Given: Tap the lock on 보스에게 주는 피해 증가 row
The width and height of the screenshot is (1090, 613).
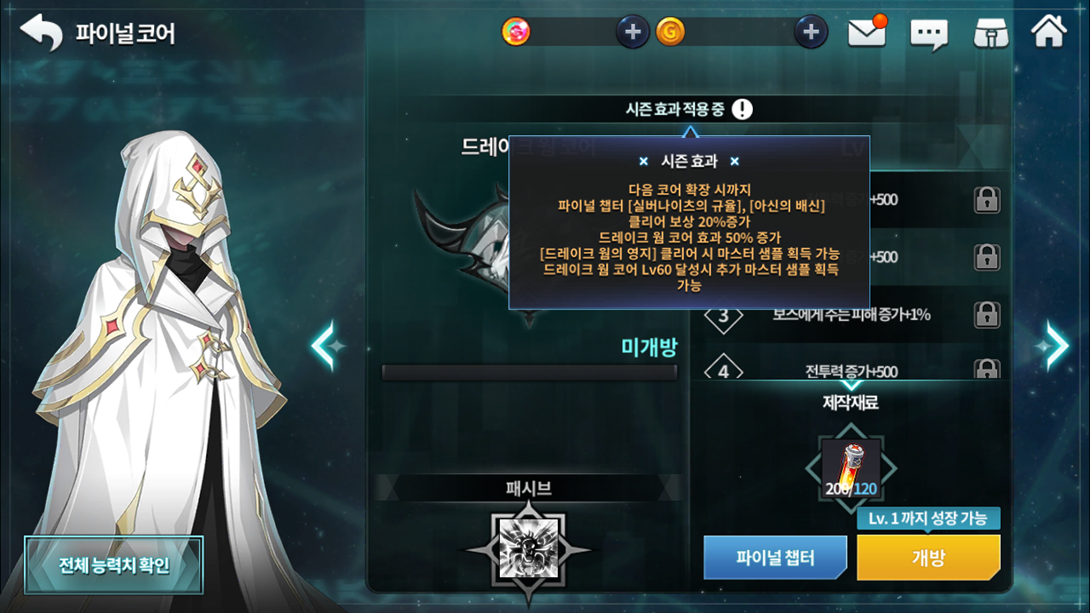Looking at the screenshot, I should coord(986,315).
